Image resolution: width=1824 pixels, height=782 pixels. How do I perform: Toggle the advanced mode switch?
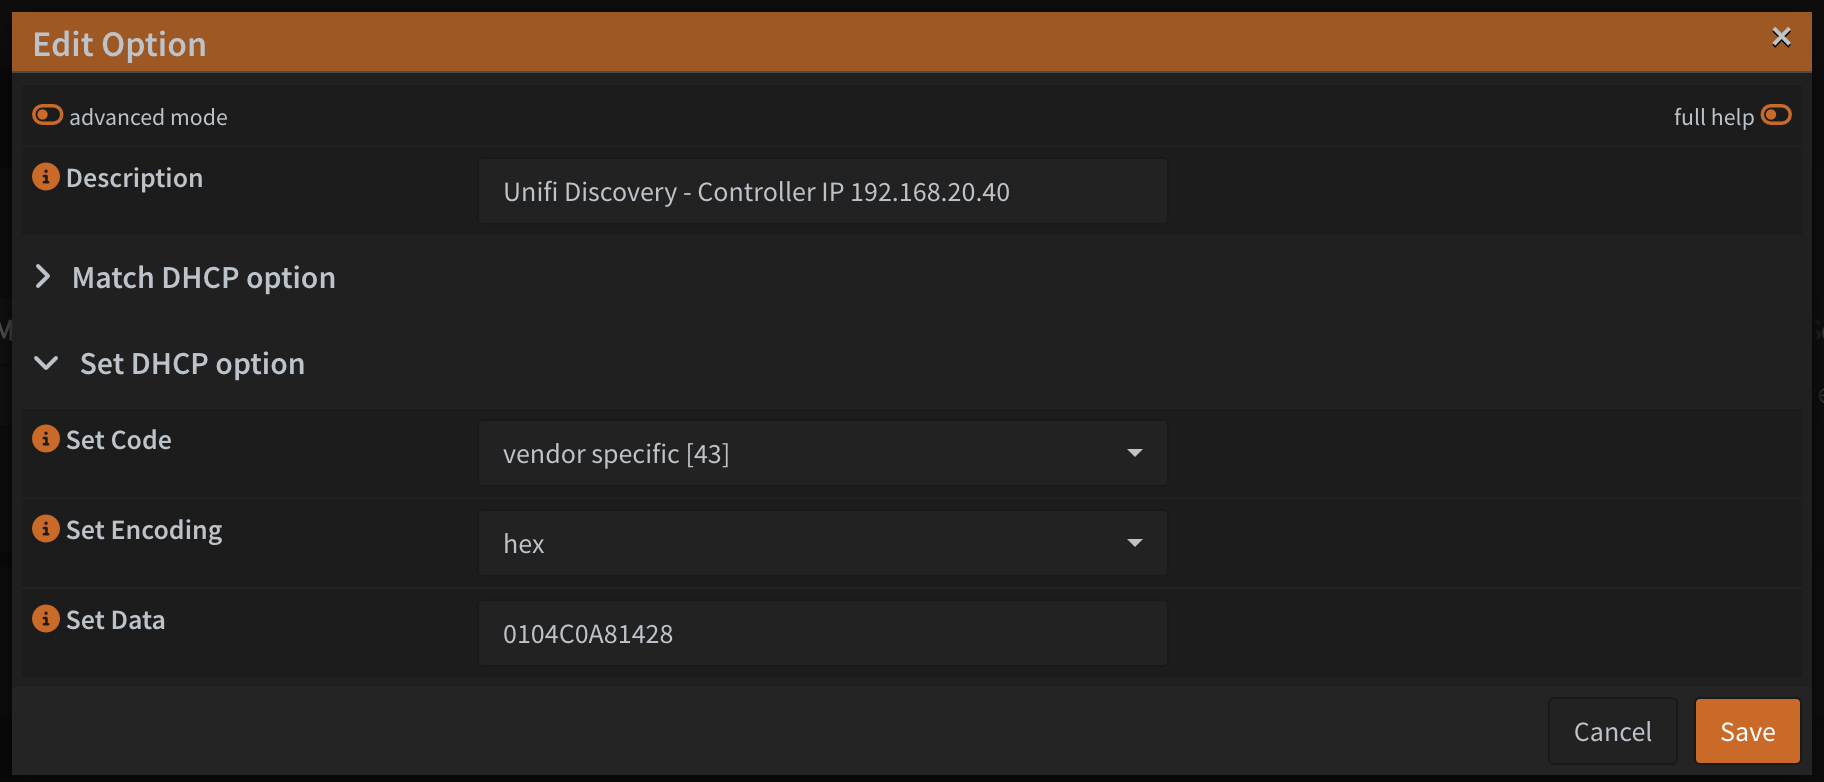[47, 115]
